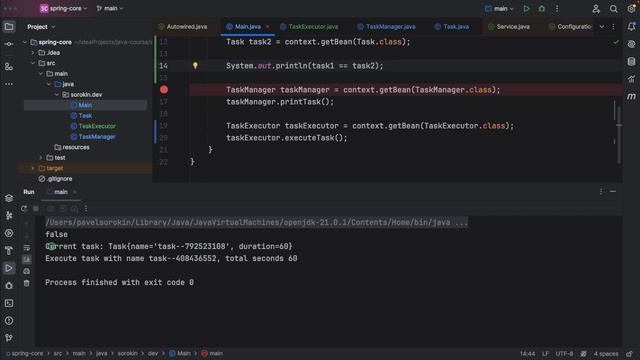
Task: Select TaskManager in project tree
Action: click(97, 137)
